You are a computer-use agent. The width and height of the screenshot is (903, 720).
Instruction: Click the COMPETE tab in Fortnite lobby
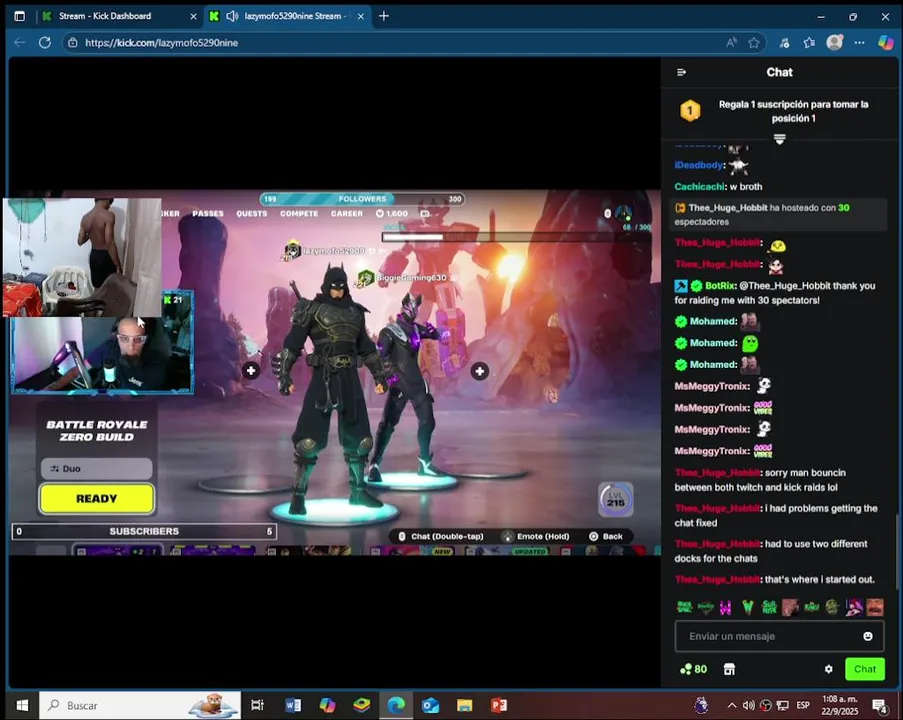click(x=299, y=214)
